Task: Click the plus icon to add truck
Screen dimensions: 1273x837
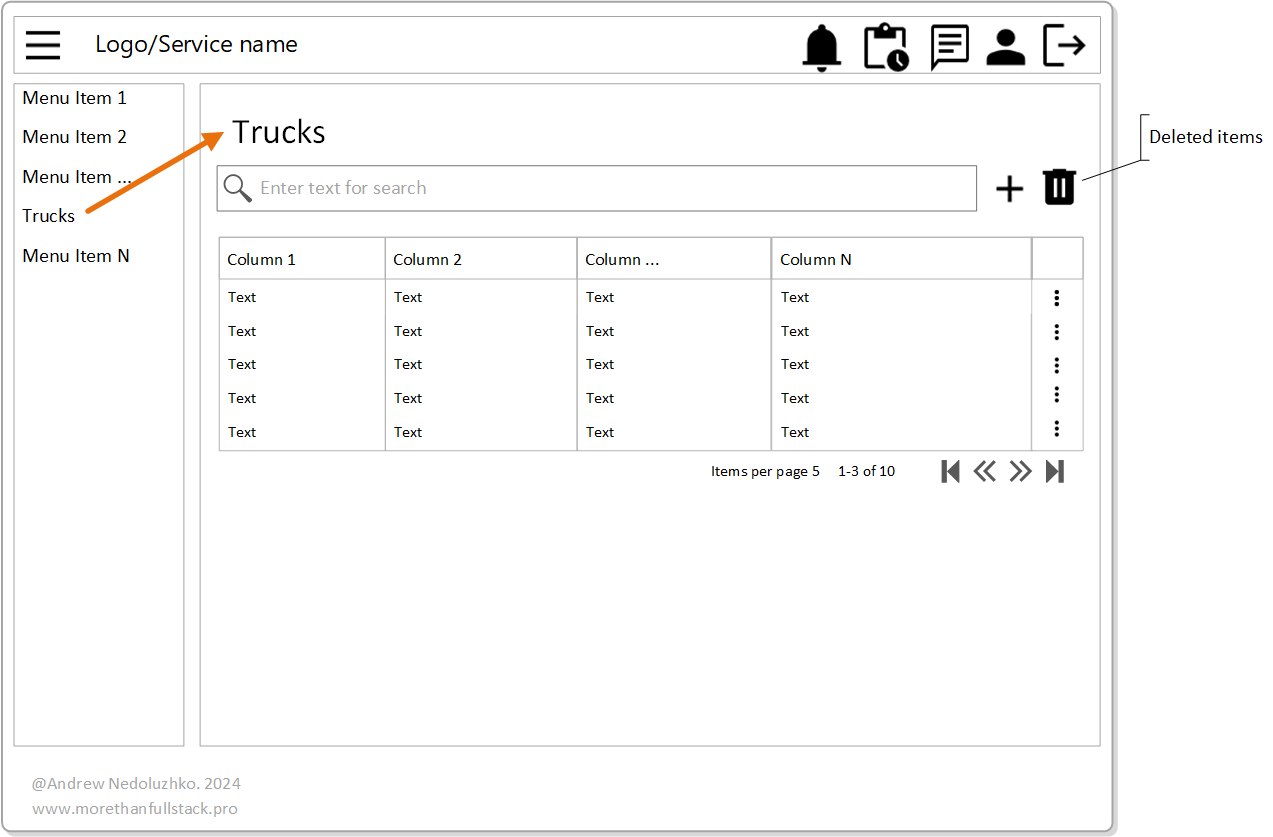Action: pyautogui.click(x=1010, y=189)
